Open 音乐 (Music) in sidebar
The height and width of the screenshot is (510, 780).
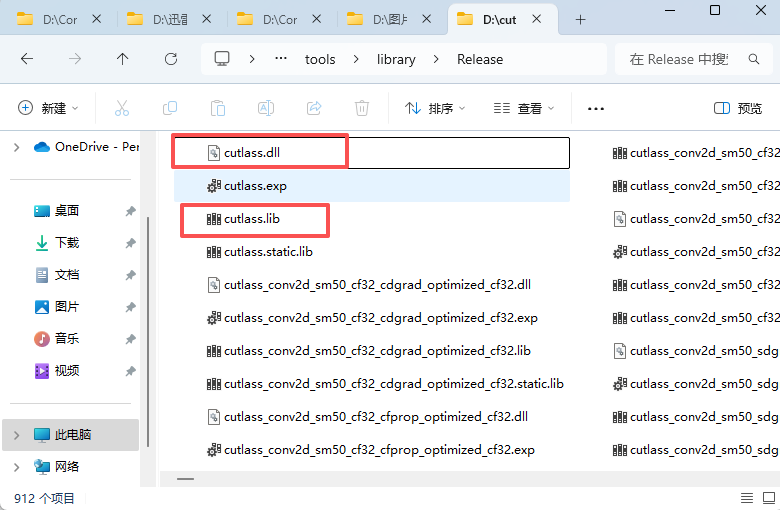[56, 339]
